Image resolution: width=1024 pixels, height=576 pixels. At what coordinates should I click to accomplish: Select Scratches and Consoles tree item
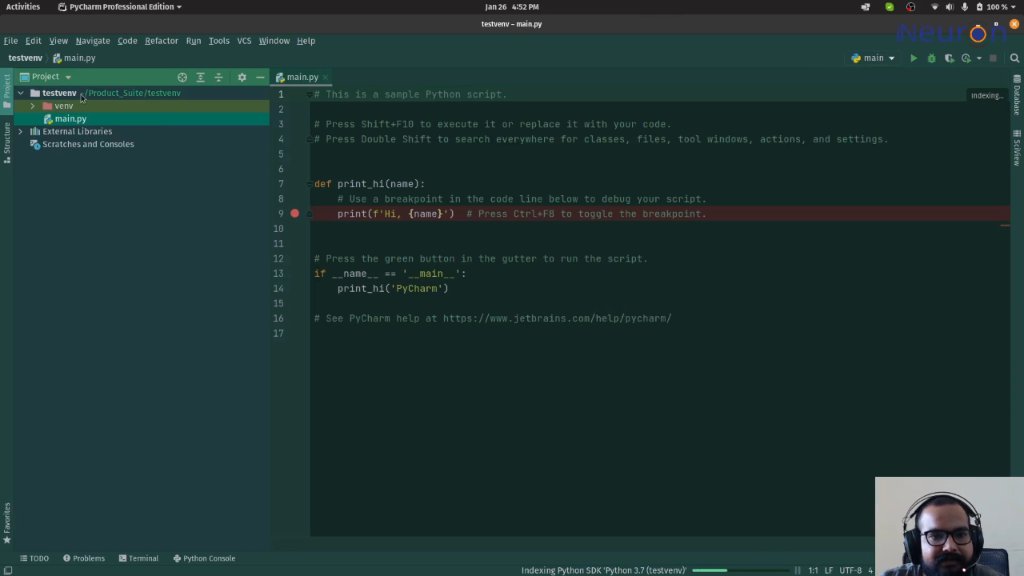[88, 144]
